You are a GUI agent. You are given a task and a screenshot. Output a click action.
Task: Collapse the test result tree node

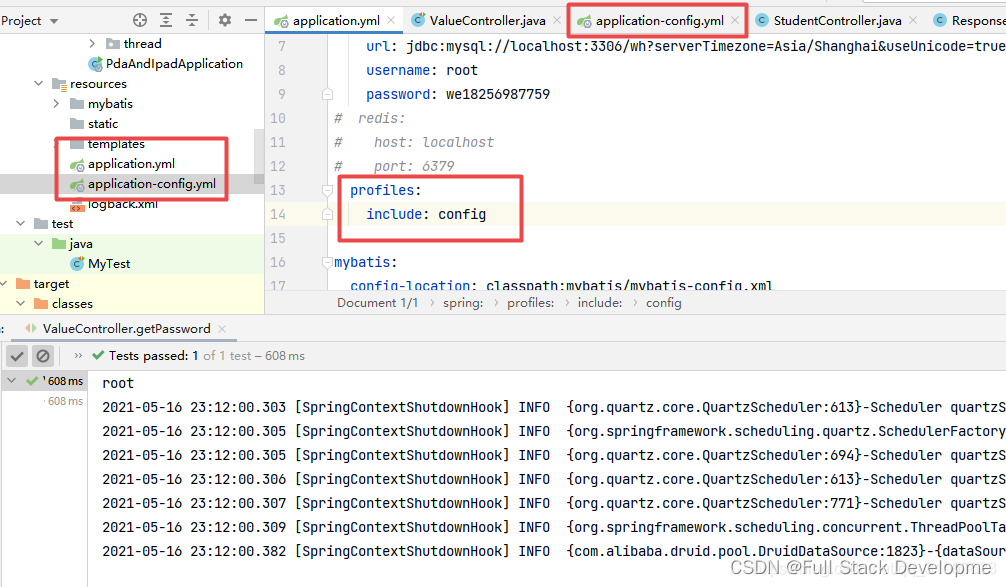[12, 381]
